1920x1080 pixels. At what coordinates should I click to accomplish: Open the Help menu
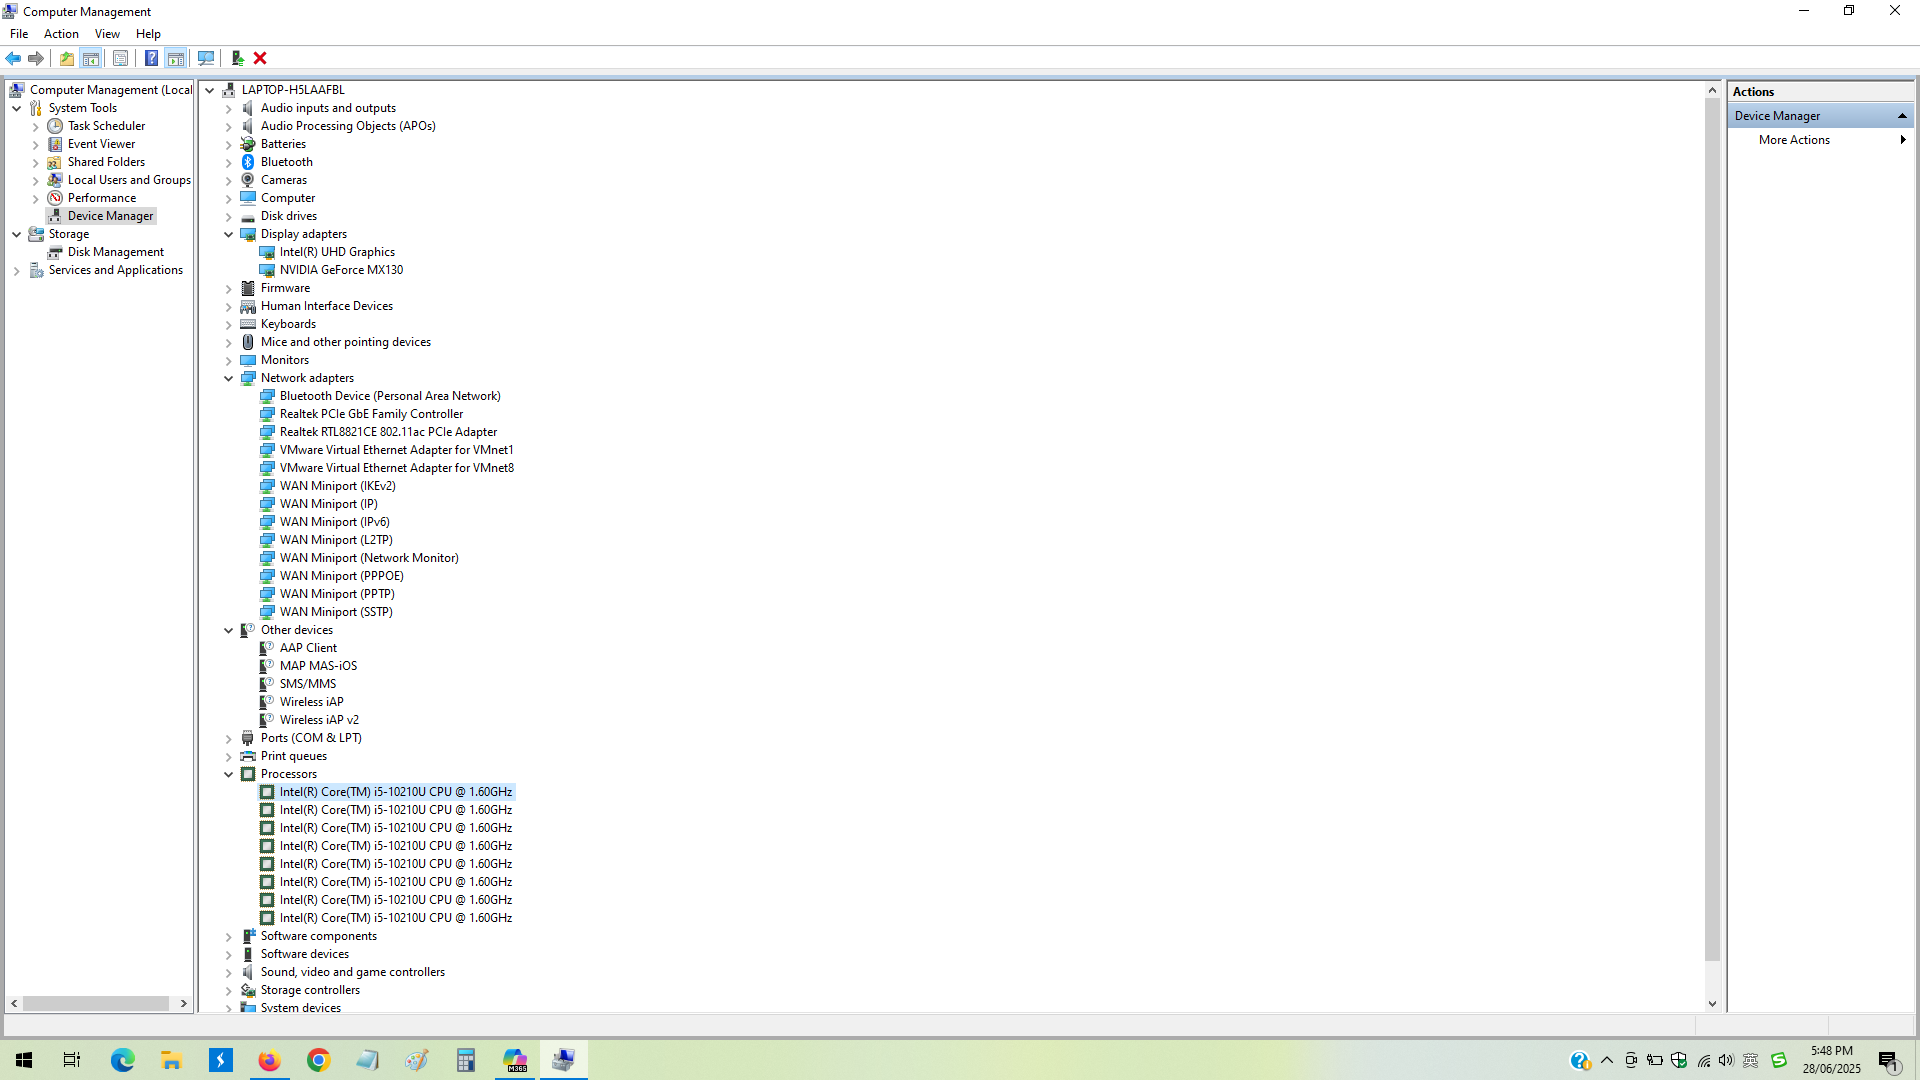(x=148, y=34)
